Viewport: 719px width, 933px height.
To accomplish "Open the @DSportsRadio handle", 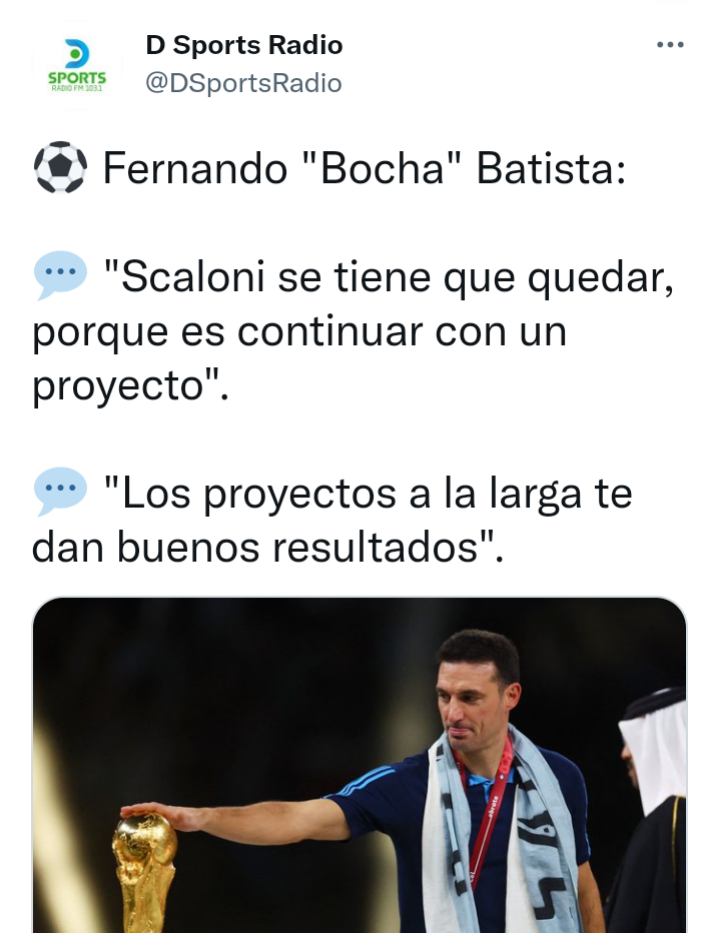I will pyautogui.click(x=243, y=83).
